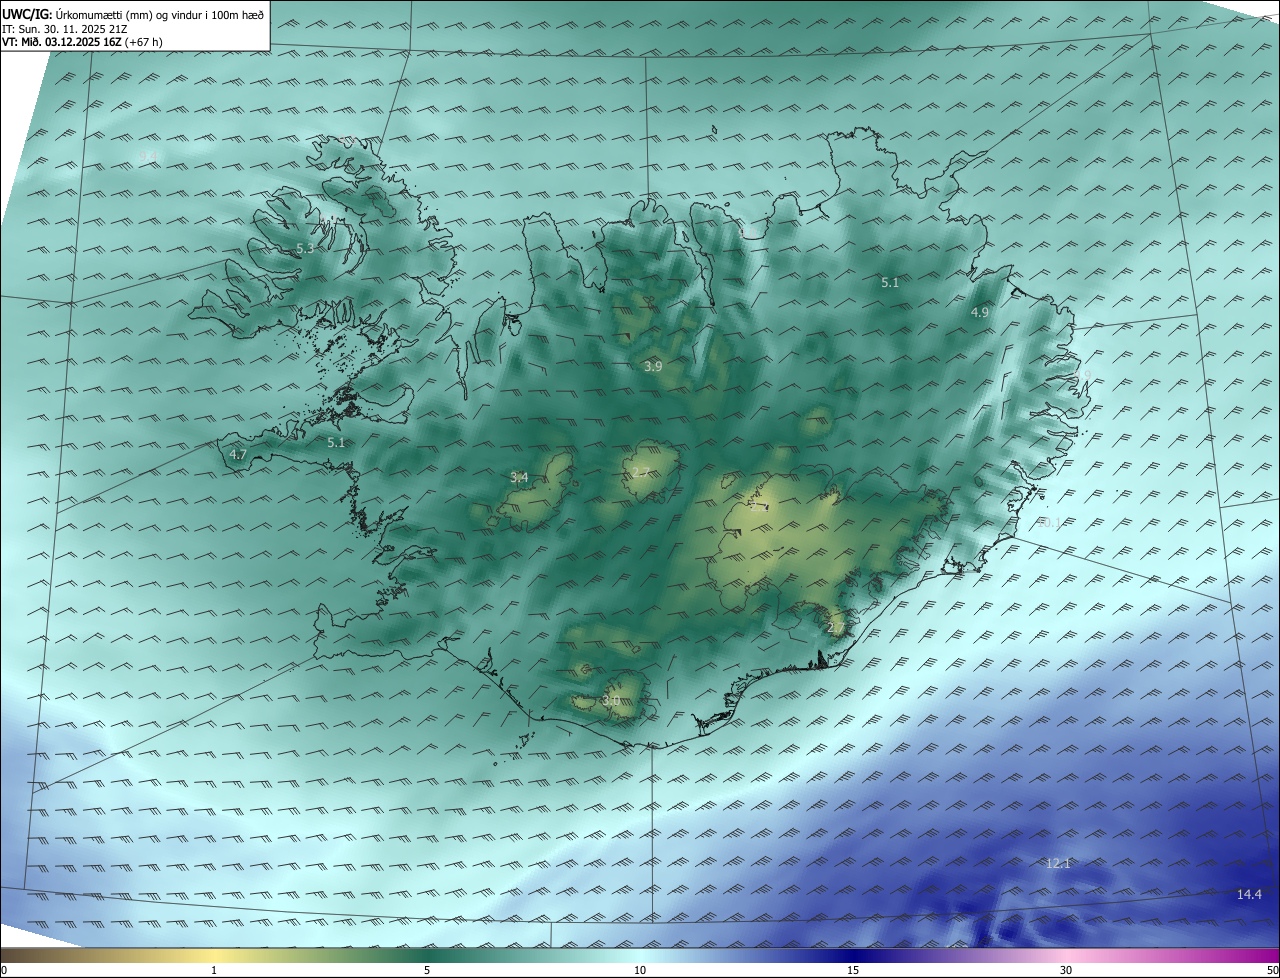
Task: Click the colorbar tick label 0
Action: click(x=4, y=970)
